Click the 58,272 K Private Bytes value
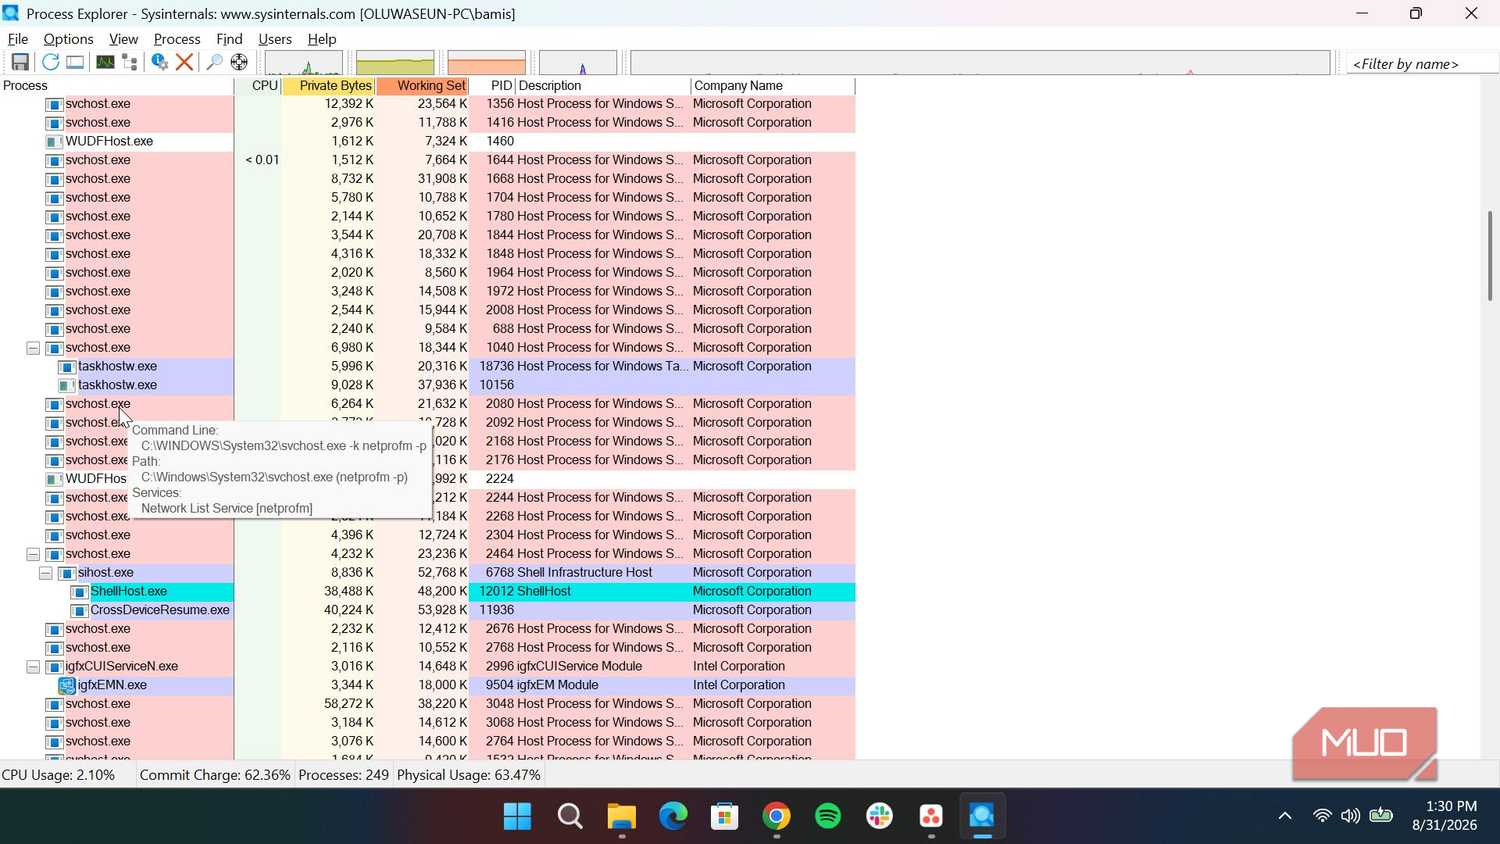Viewport: 1500px width, 844px height. pyautogui.click(x=349, y=704)
